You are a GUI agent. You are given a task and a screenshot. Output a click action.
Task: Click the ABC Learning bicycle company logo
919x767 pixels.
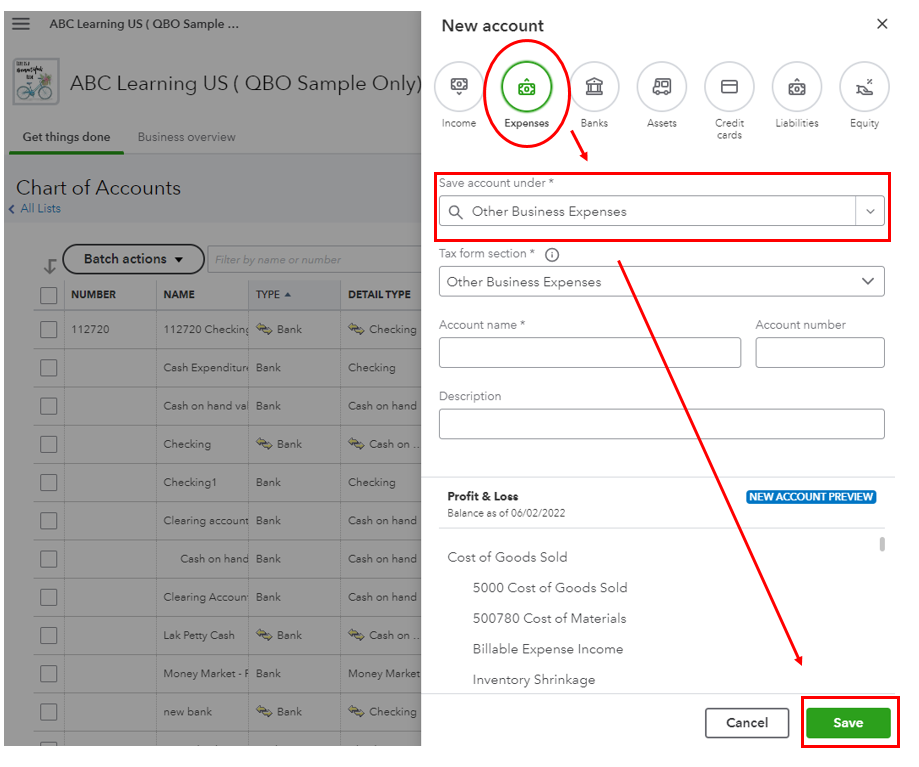point(36,81)
